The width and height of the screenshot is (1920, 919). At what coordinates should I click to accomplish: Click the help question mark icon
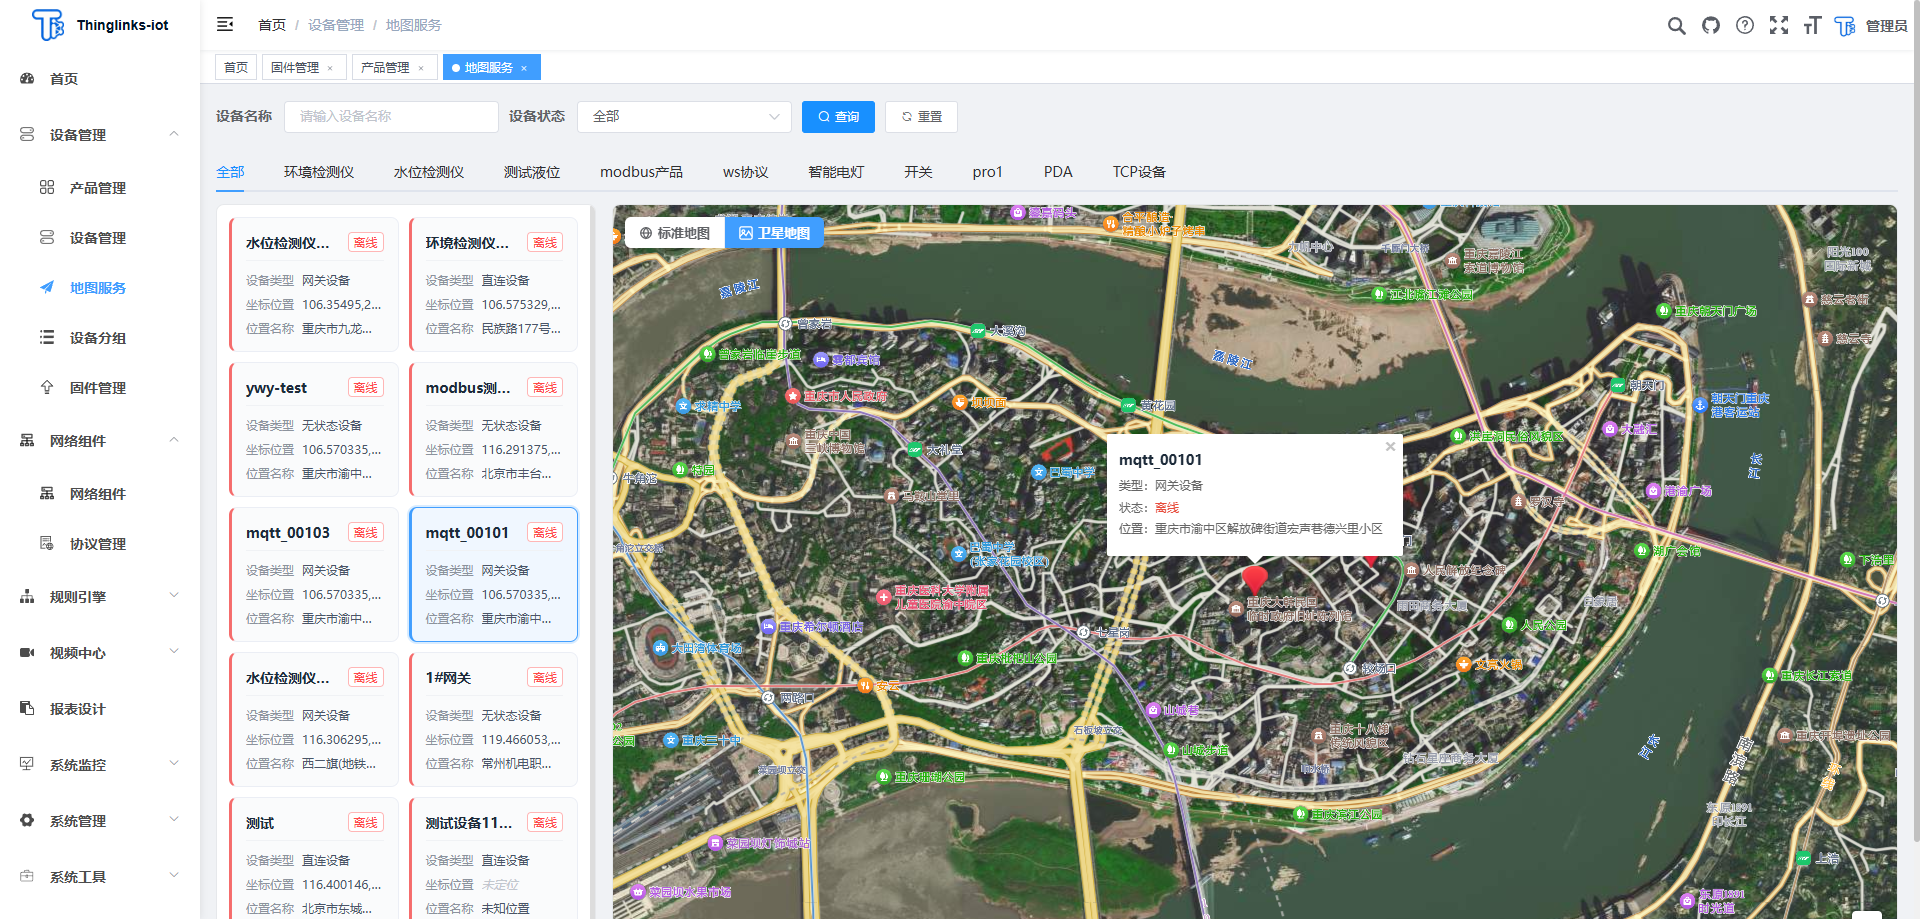point(1745,26)
